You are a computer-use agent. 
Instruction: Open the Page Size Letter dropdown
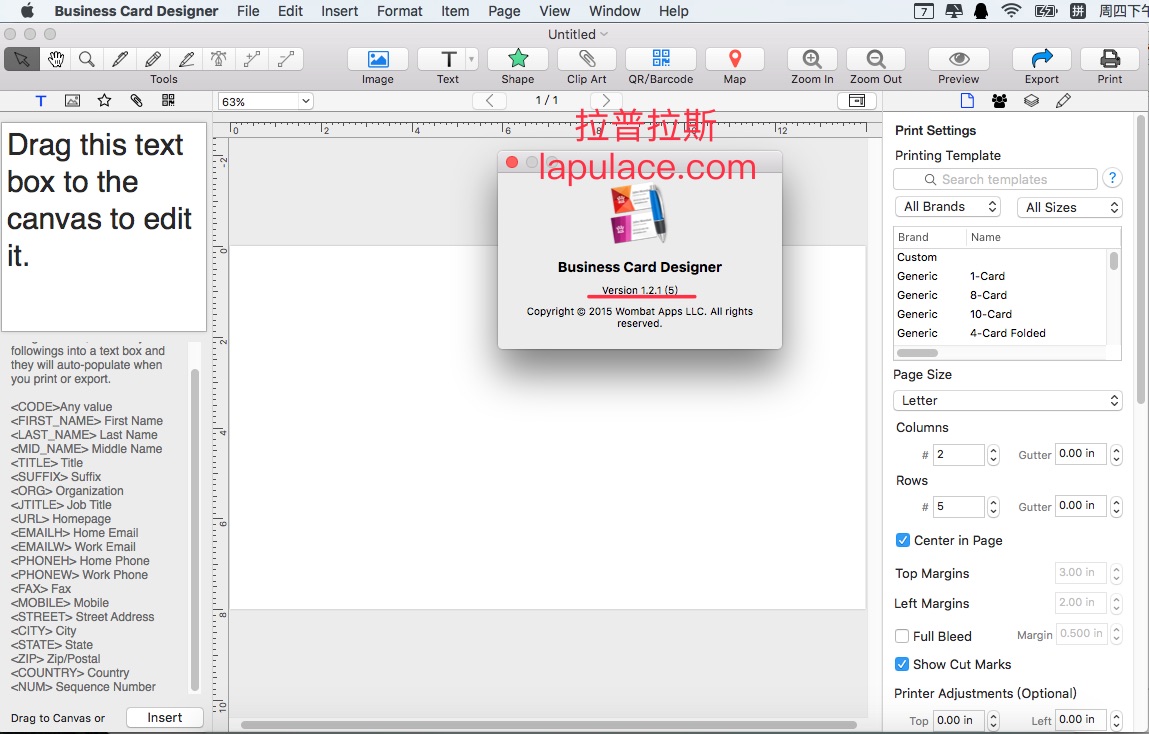click(1008, 401)
